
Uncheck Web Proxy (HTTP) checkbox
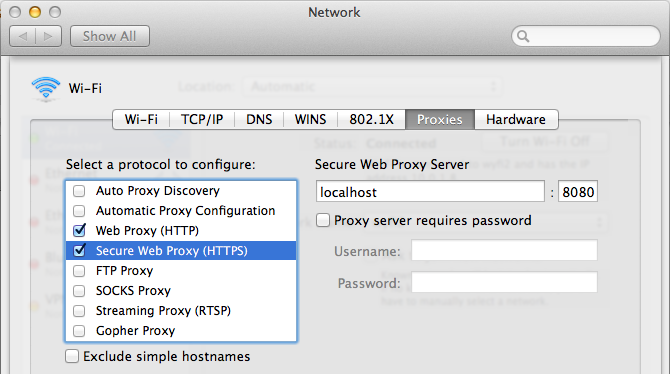pyautogui.click(x=79, y=230)
